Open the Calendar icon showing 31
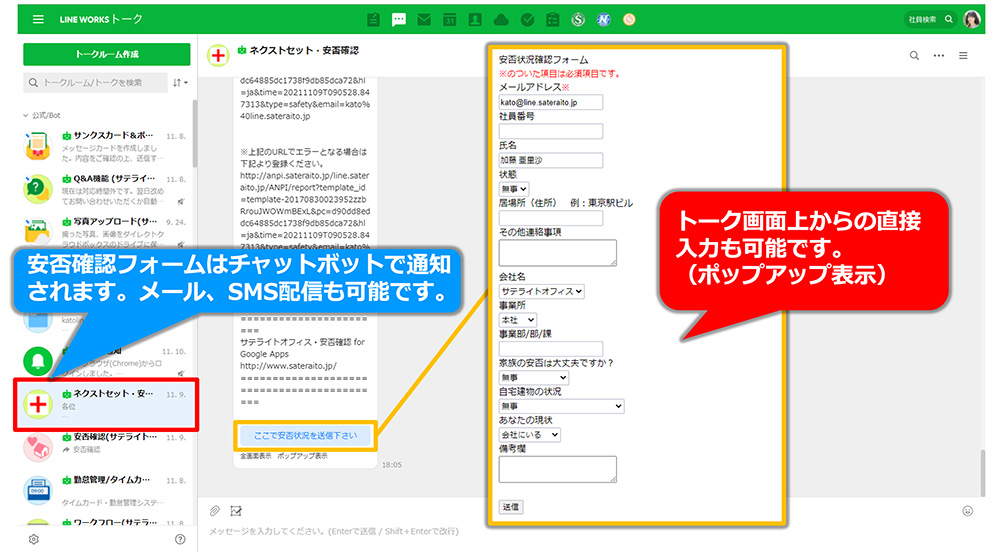Viewport: 1000px width, 560px height. pos(450,20)
